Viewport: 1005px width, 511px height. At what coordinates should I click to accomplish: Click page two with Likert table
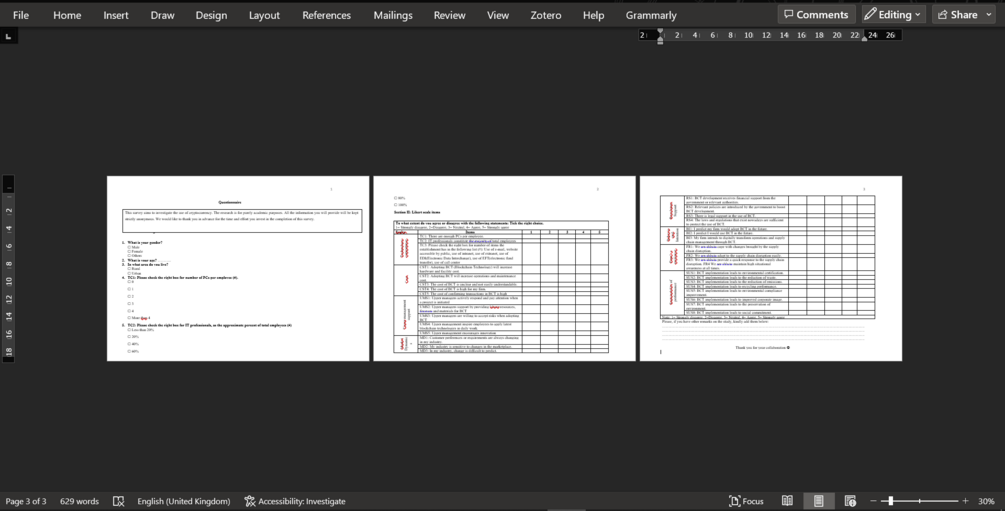click(504, 269)
